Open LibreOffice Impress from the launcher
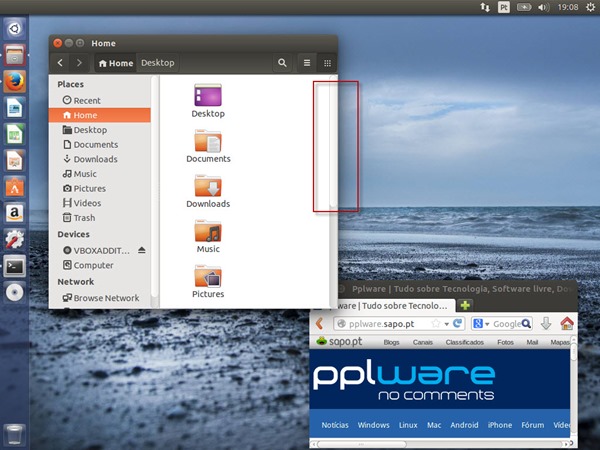Screen dimensions: 600x450 (x=15, y=160)
